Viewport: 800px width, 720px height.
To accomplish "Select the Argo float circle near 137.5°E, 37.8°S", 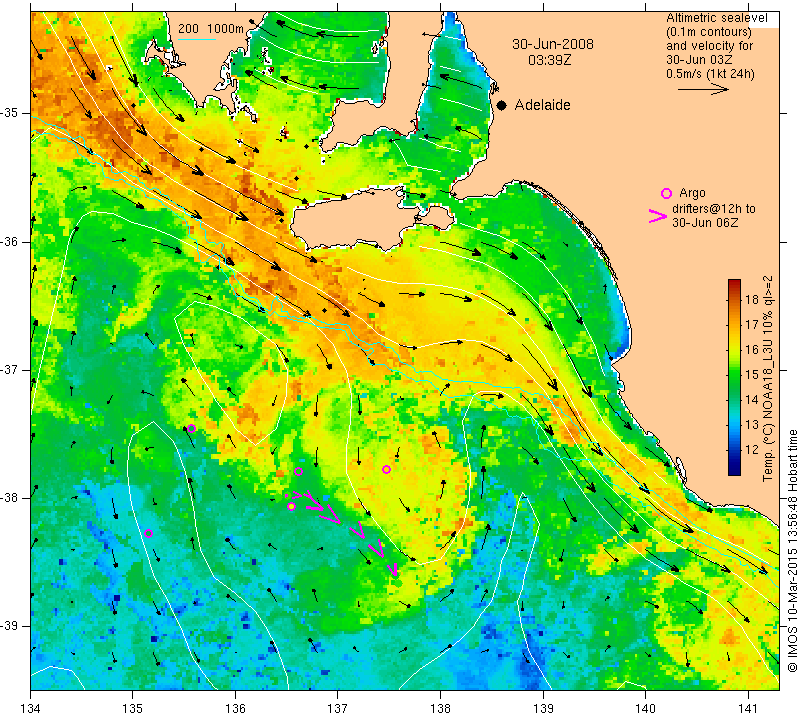I will coord(386,469).
